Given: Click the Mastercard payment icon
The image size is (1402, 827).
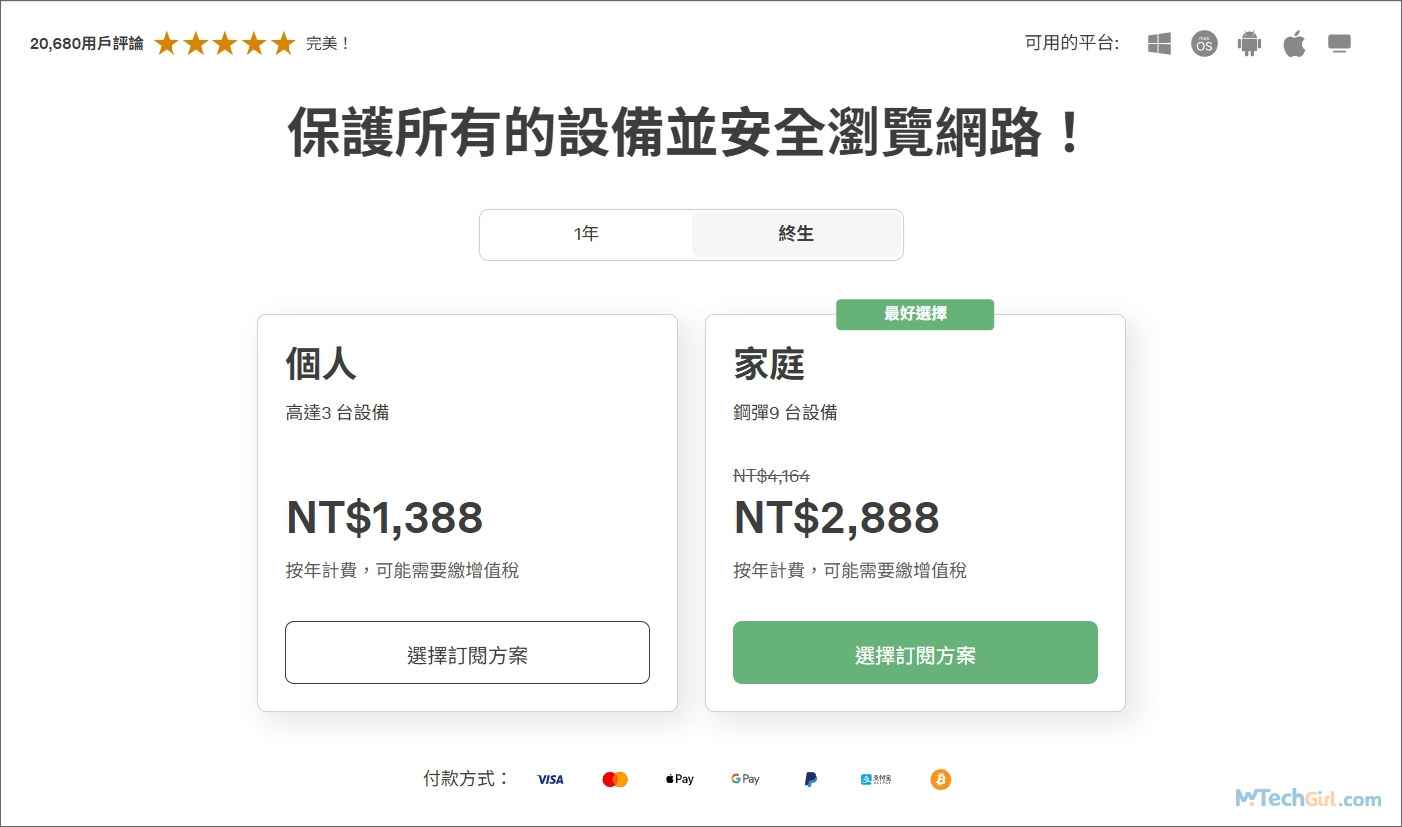Looking at the screenshot, I should click(x=615, y=779).
